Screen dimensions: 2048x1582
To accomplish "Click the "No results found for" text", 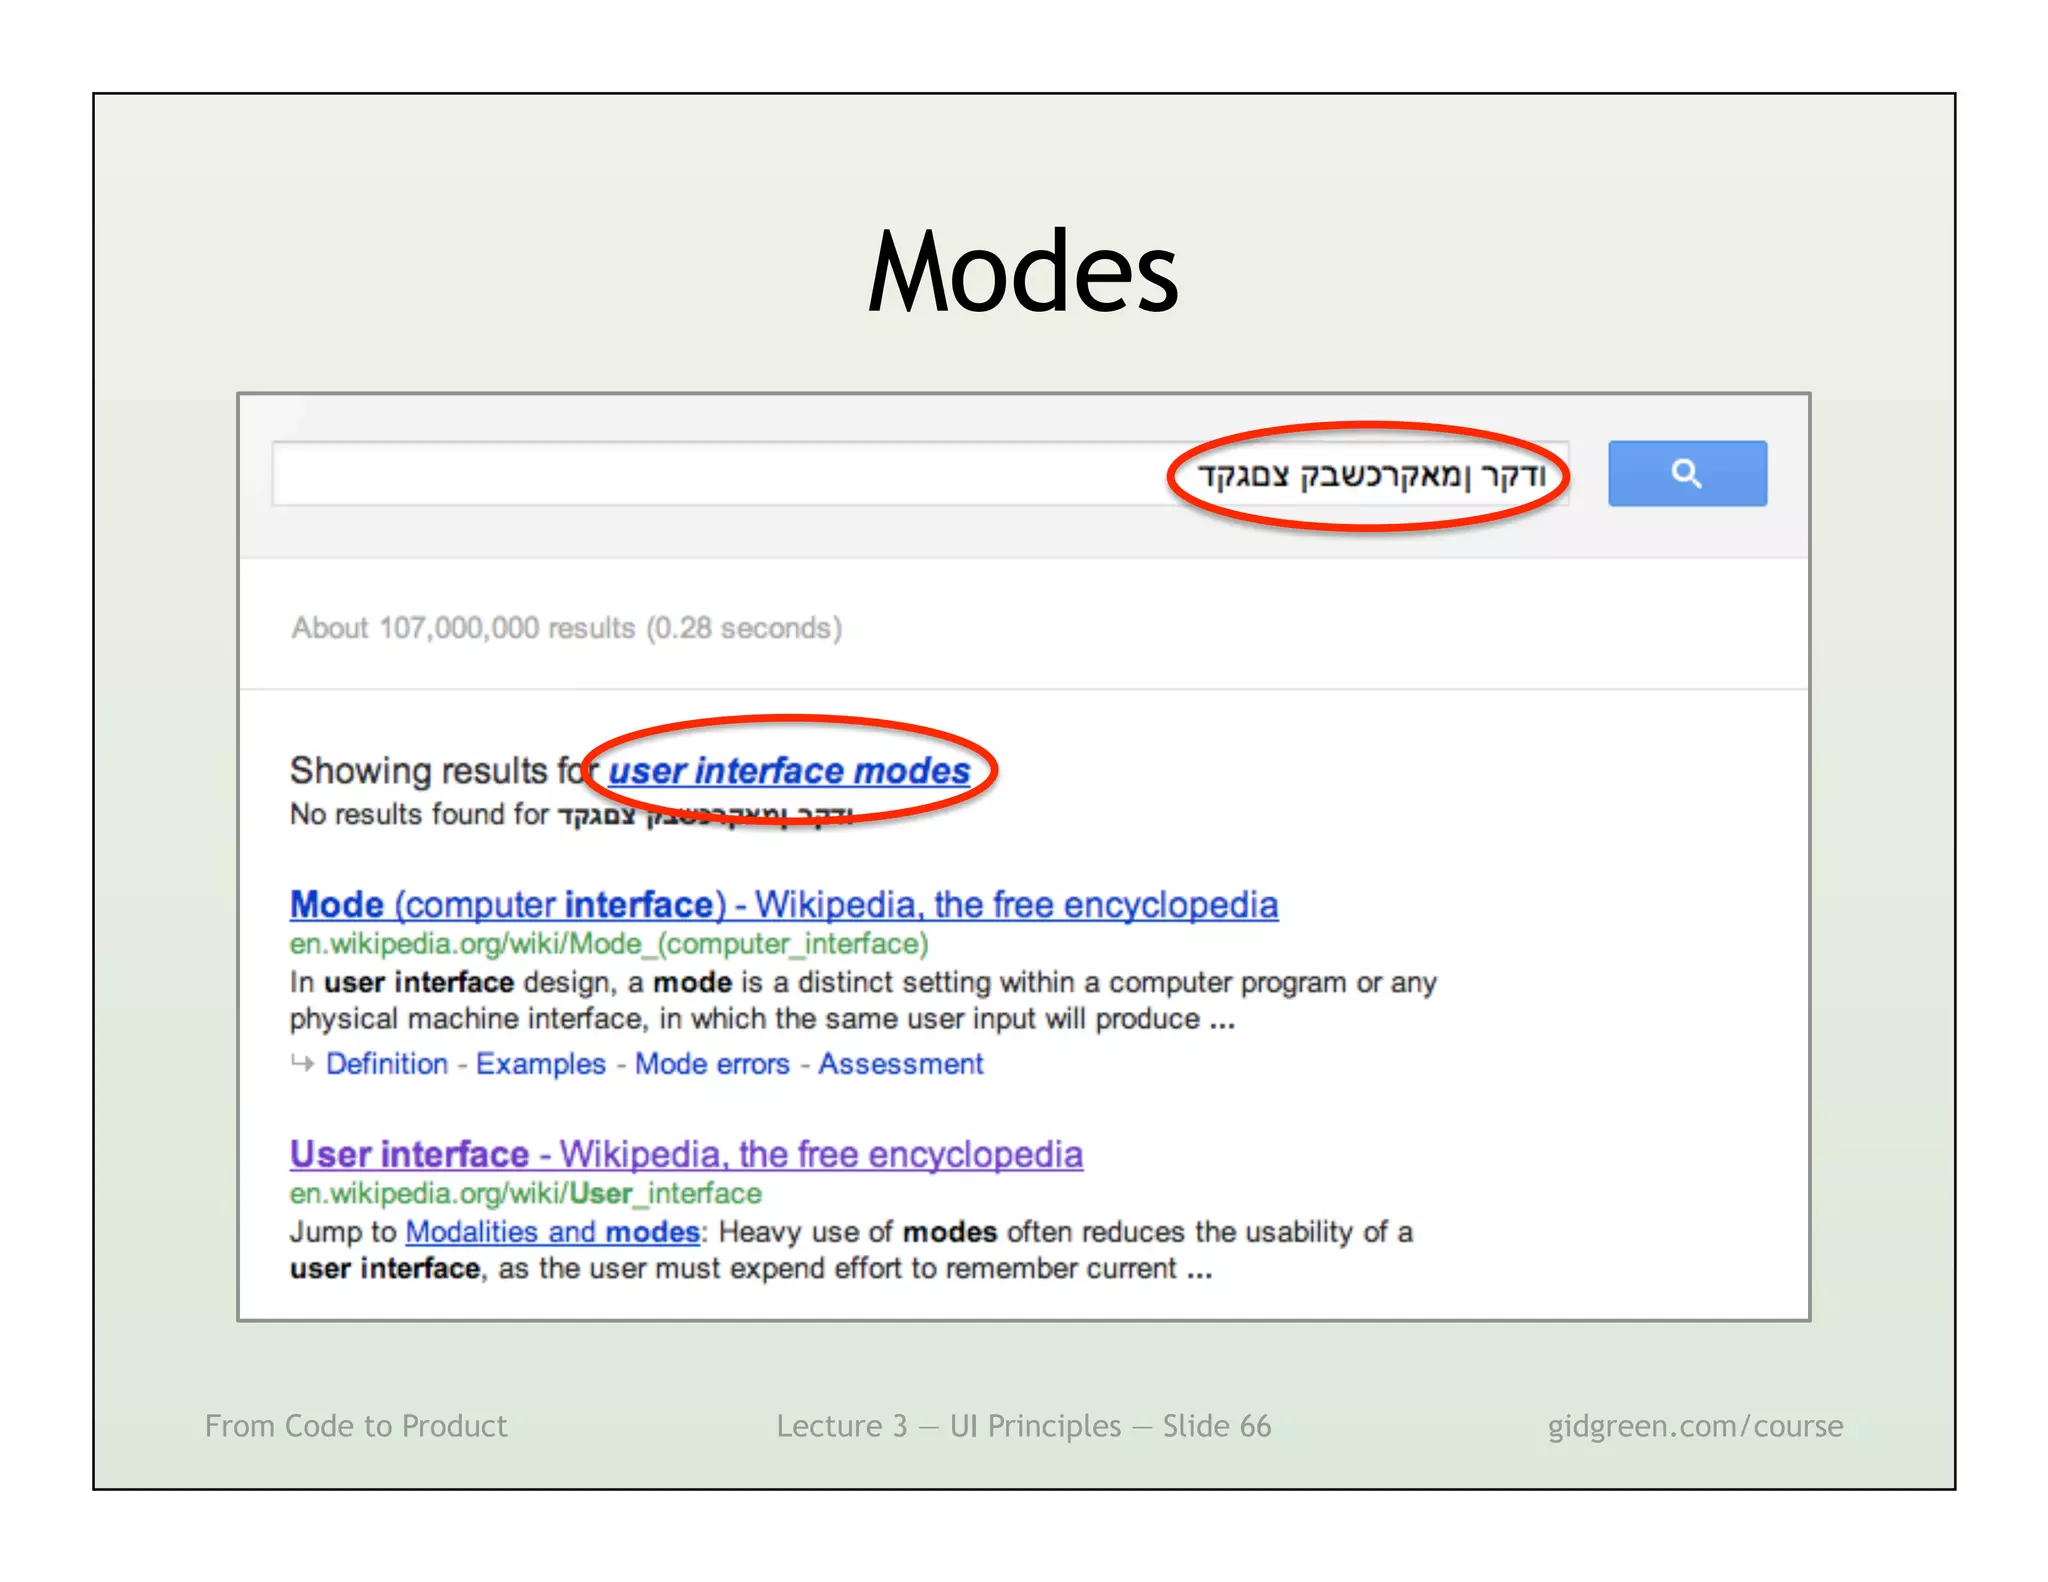I will 419,814.
